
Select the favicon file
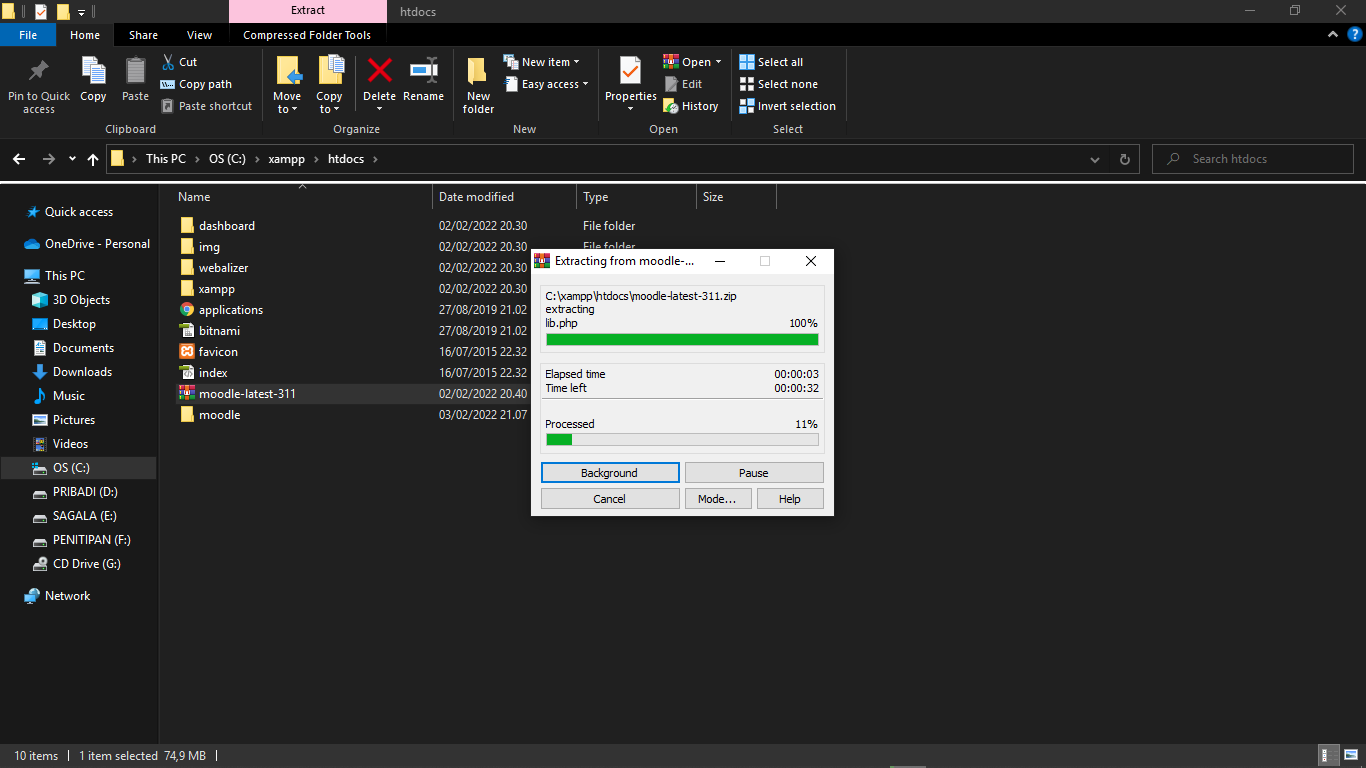click(x=218, y=352)
